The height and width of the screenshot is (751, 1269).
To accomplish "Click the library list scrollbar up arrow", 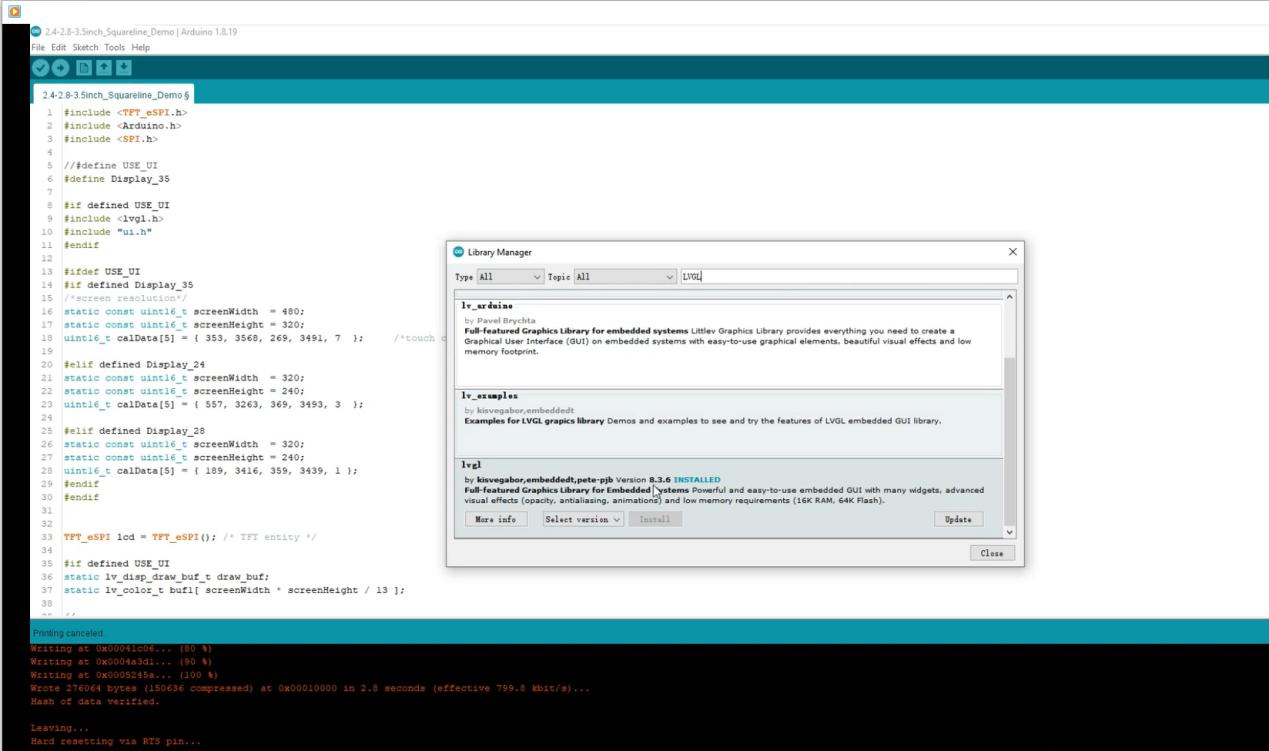I will [x=1009, y=298].
